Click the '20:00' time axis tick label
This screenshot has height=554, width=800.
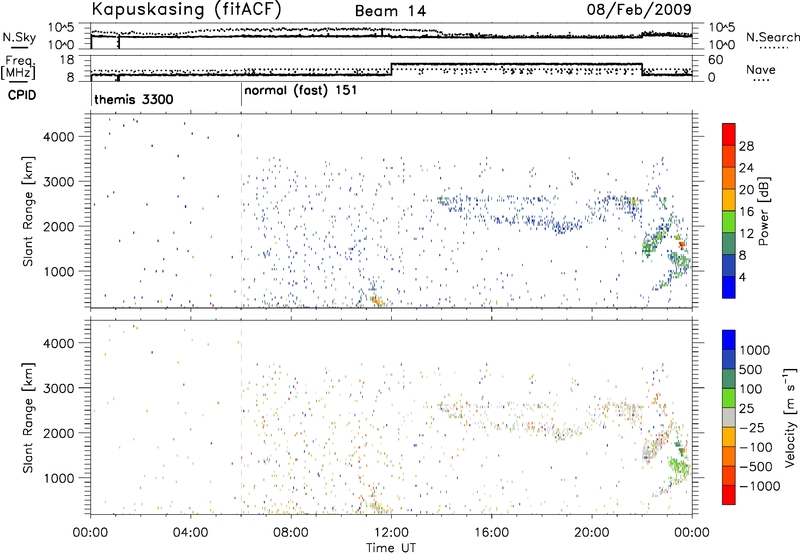coord(592,533)
